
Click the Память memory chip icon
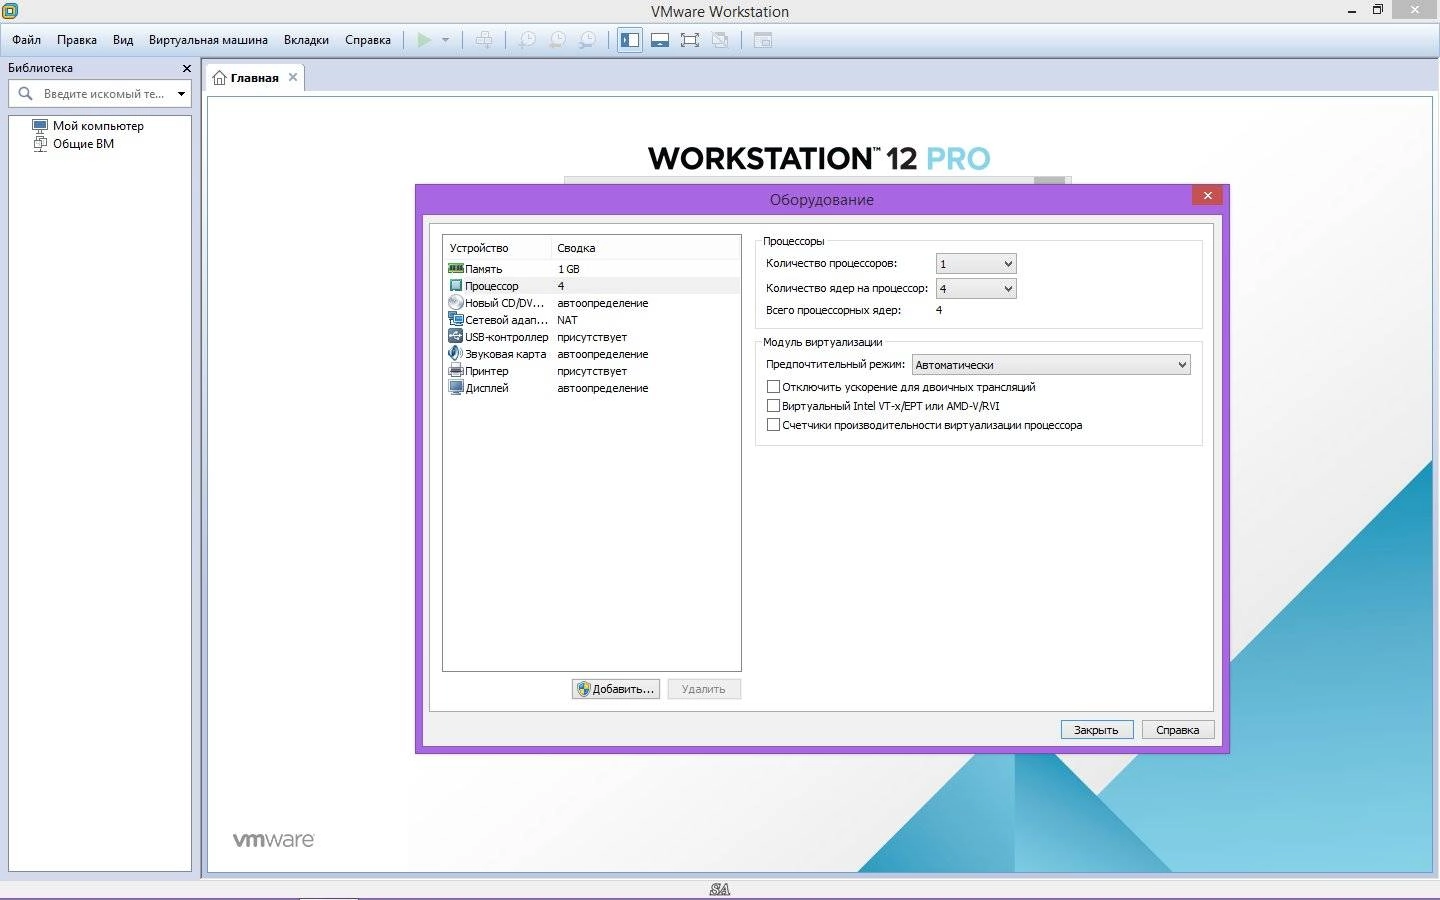pyautogui.click(x=456, y=269)
